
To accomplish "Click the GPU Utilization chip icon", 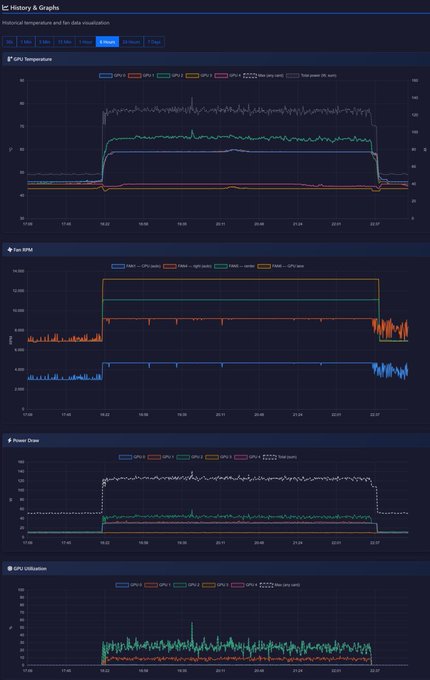I will click(10, 569).
